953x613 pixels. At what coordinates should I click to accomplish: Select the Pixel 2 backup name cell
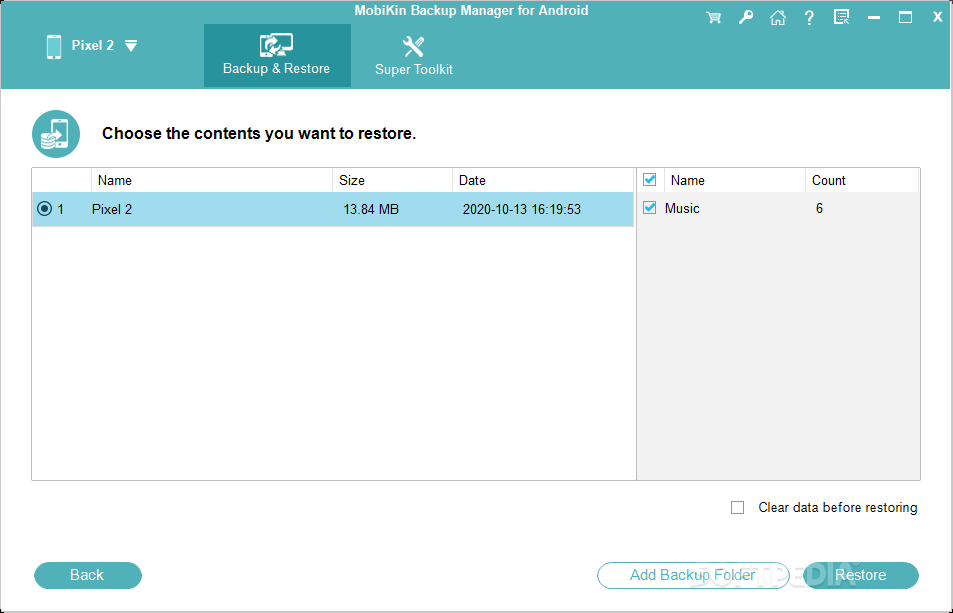[x=112, y=210]
